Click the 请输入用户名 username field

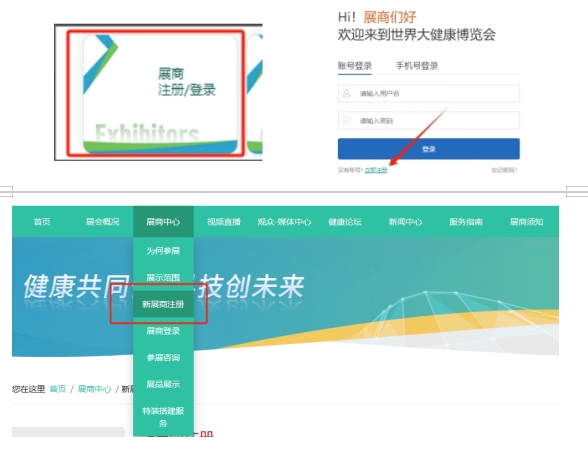coord(429,93)
